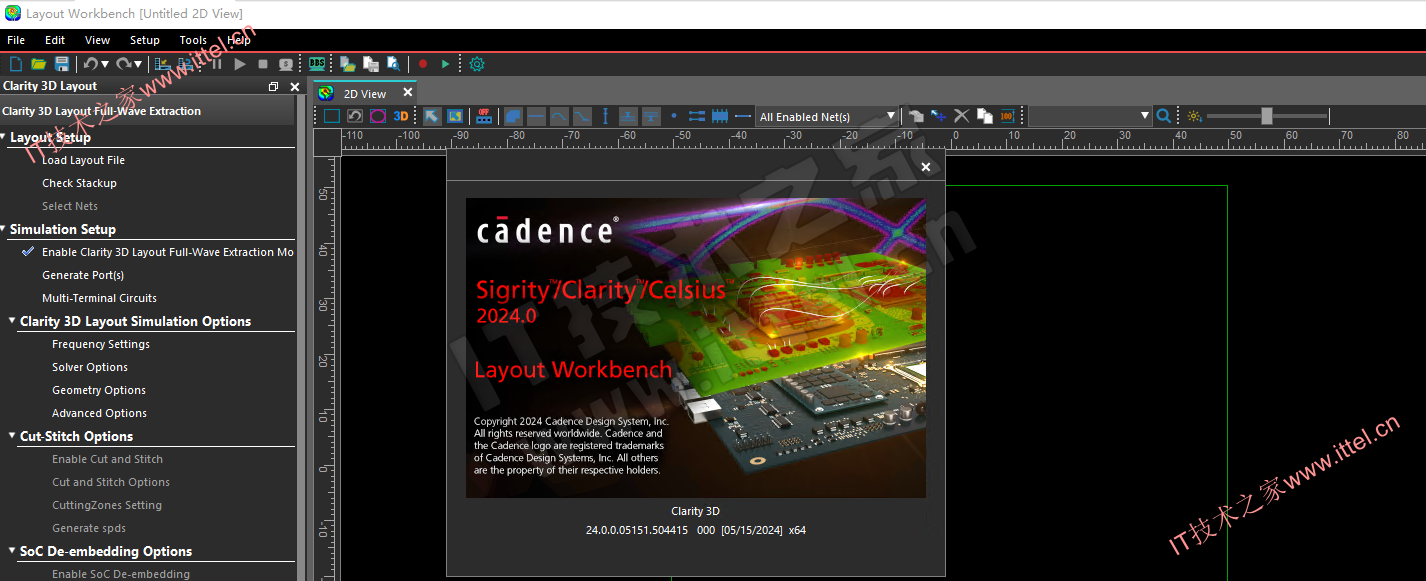
Task: Run the script with the green play icon
Action: [446, 64]
